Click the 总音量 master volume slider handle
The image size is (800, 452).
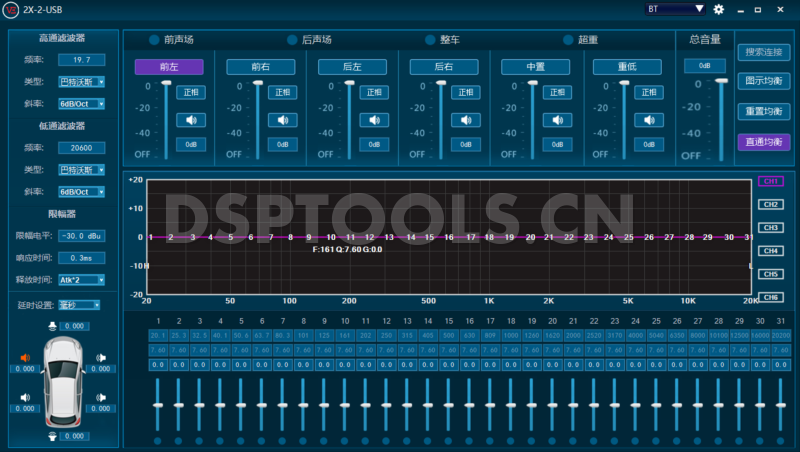[721, 81]
